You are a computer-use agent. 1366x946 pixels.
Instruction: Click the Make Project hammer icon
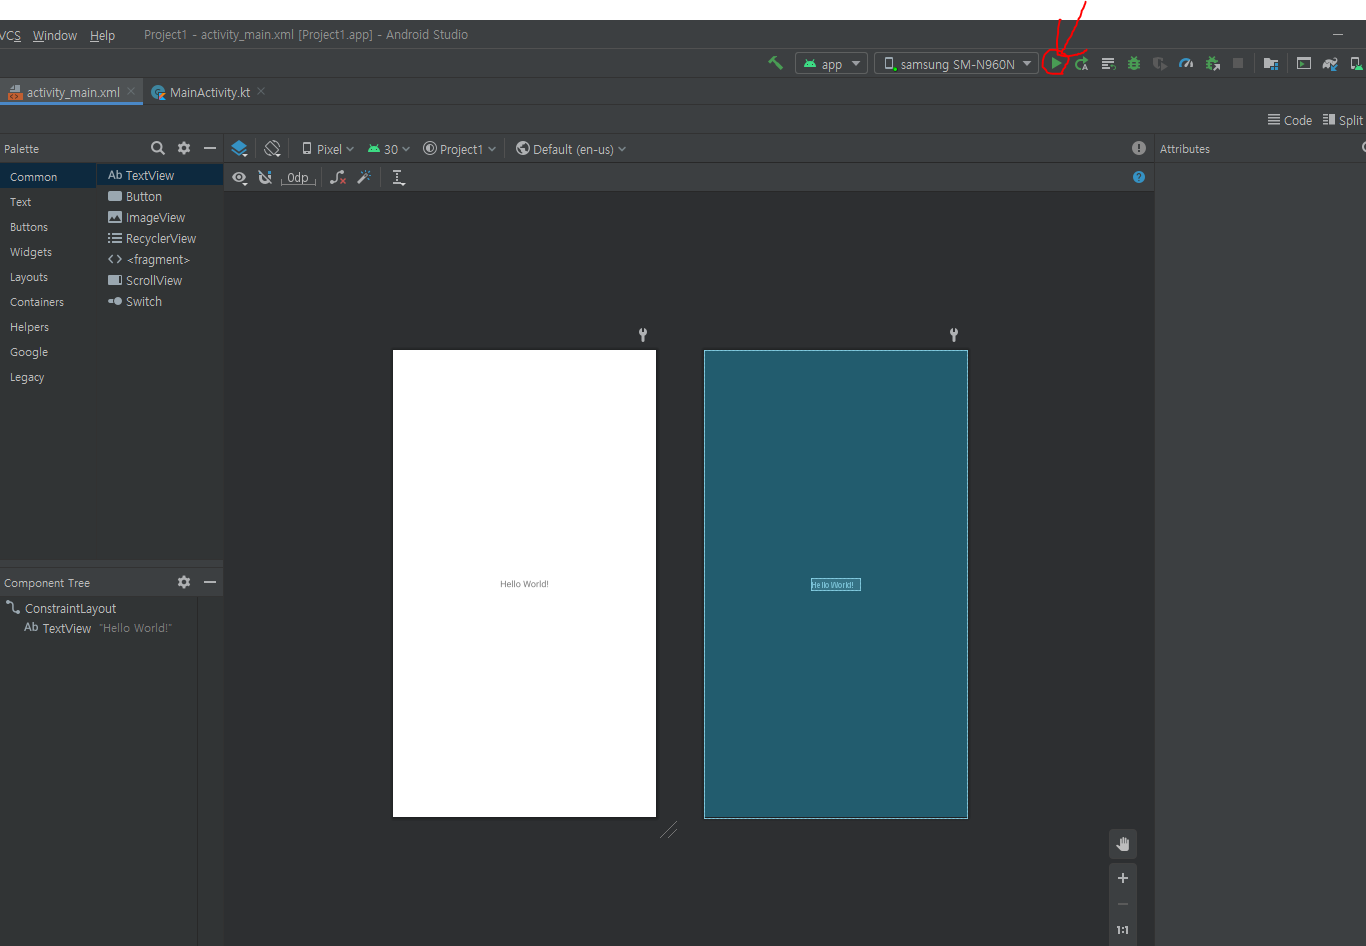(x=775, y=63)
